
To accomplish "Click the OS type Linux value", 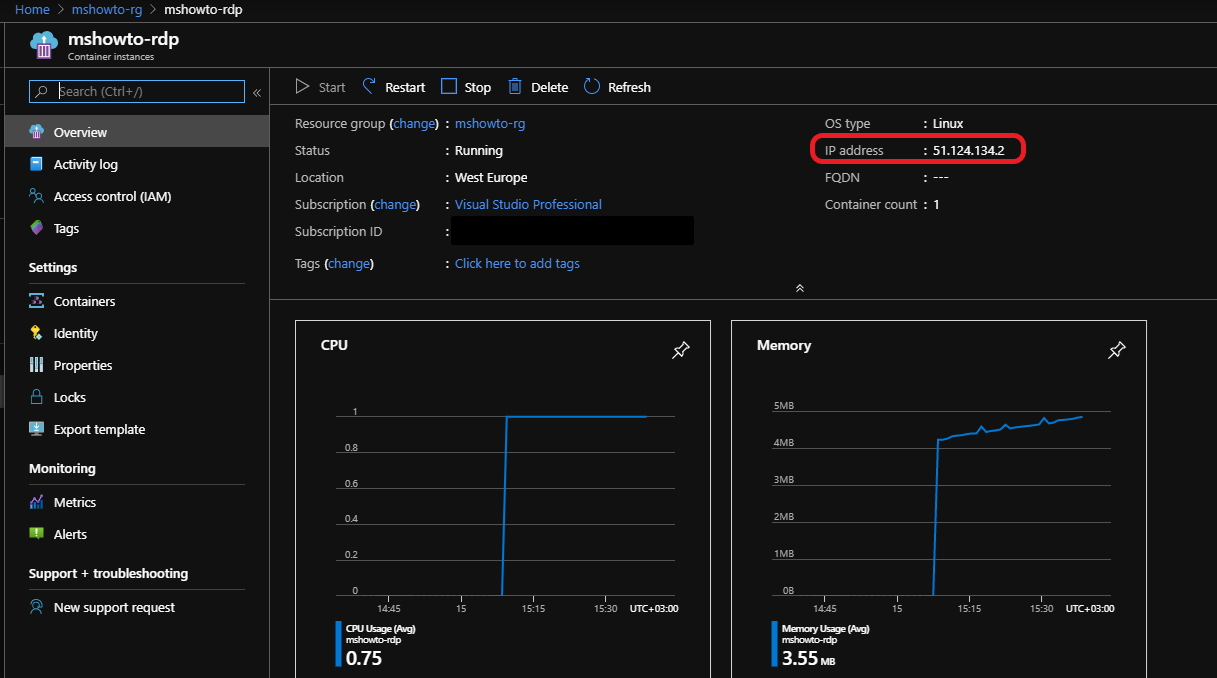I will 948,124.
